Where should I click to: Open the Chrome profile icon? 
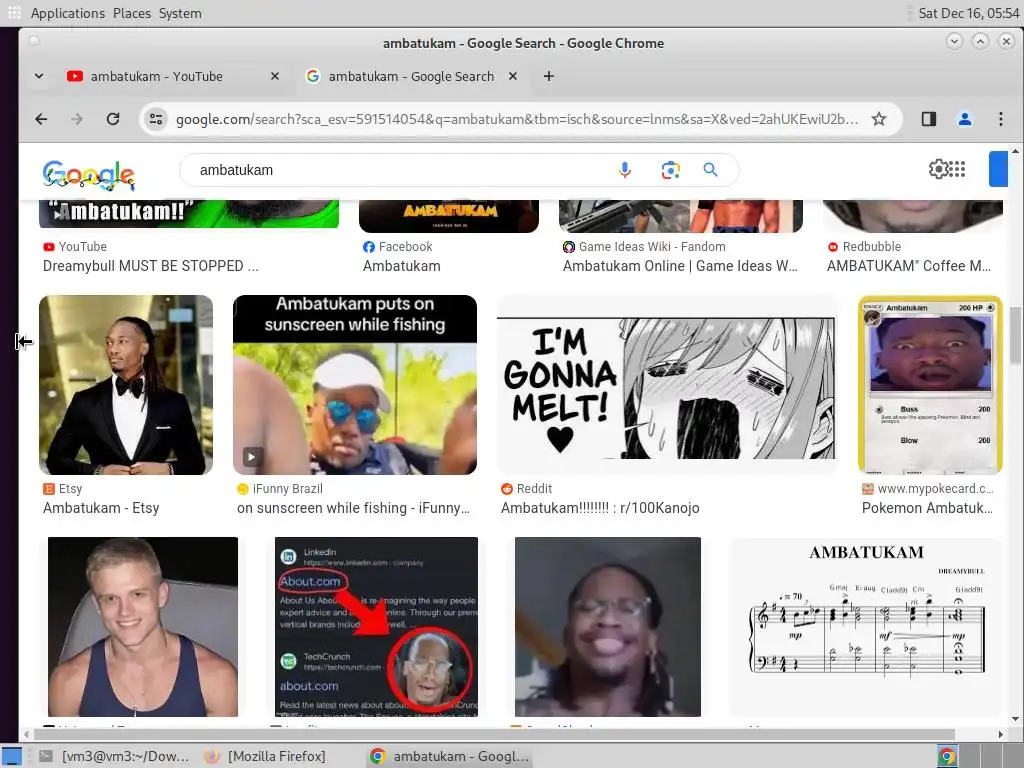click(x=965, y=119)
